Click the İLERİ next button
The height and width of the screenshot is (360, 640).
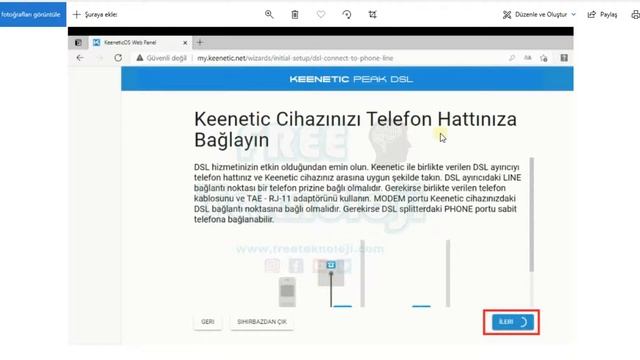pyautogui.click(x=513, y=322)
